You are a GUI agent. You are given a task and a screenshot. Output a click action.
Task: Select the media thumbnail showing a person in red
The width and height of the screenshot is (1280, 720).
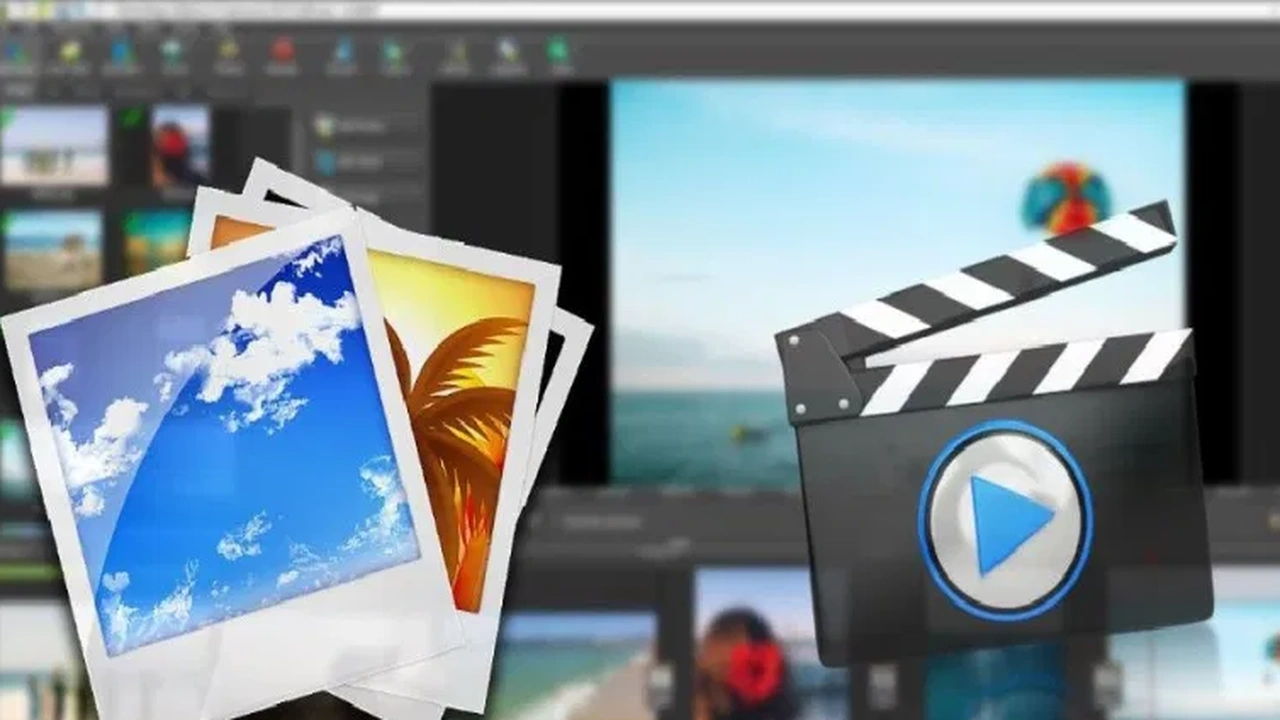(181, 146)
